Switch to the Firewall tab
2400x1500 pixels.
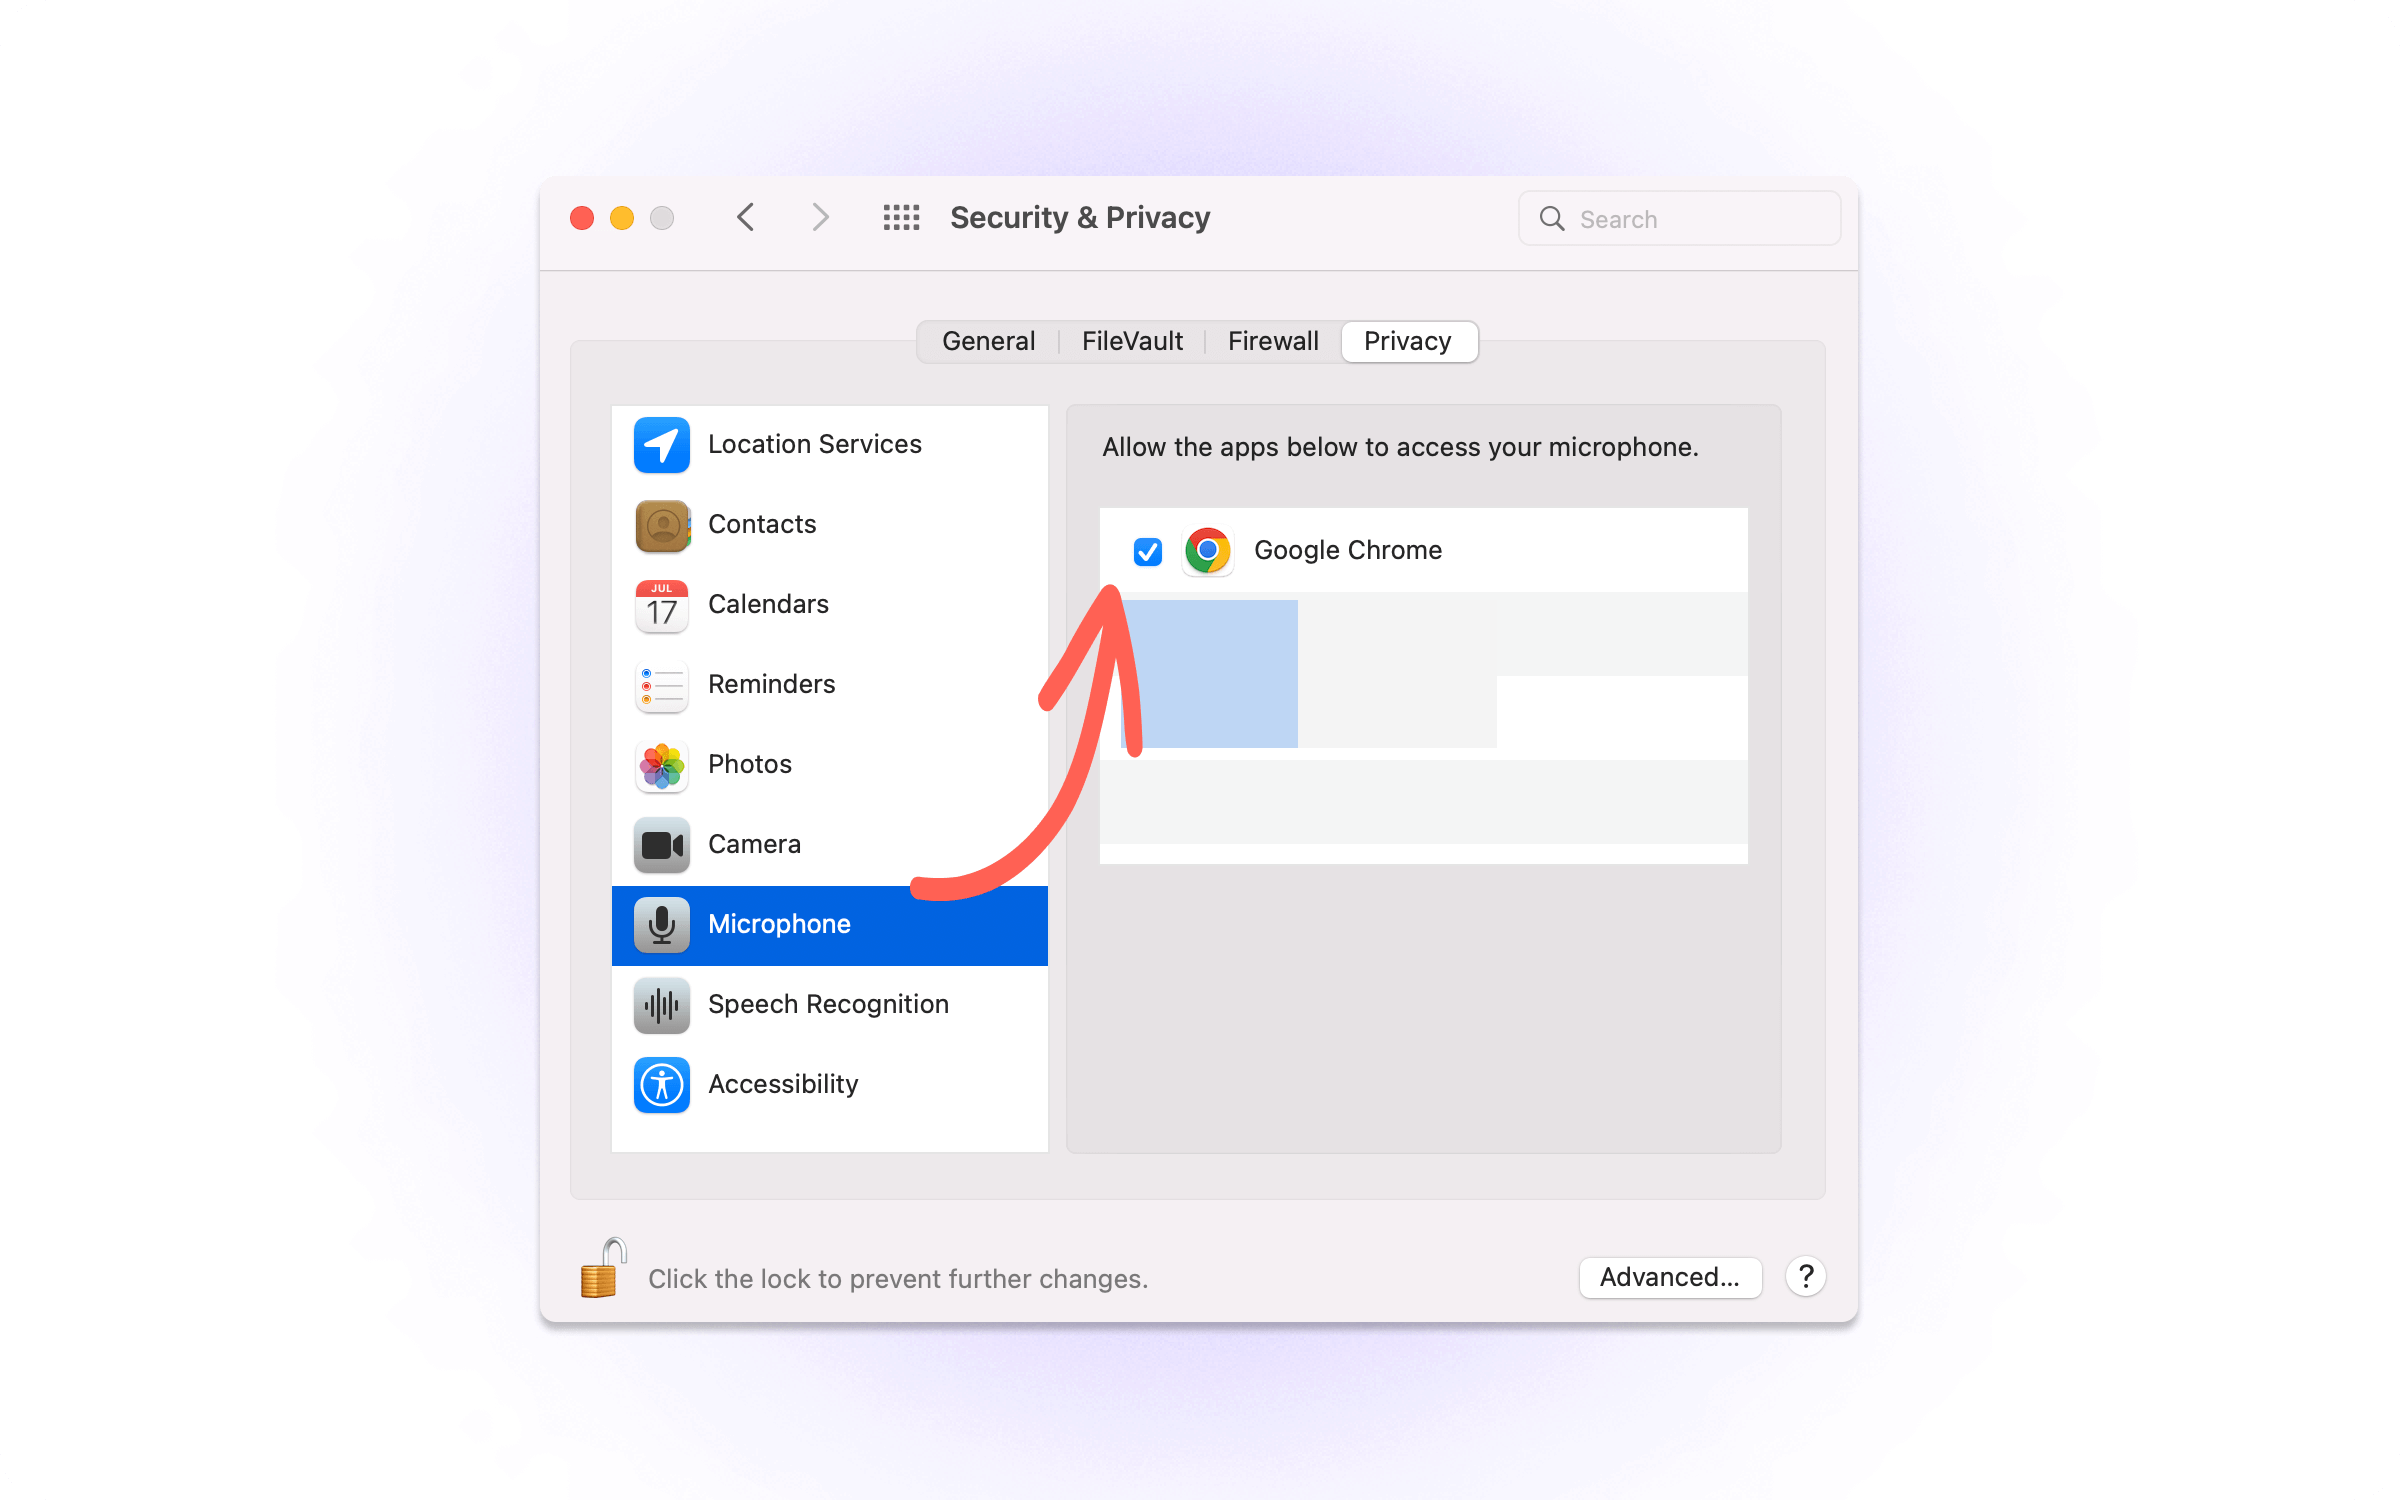[x=1273, y=341]
